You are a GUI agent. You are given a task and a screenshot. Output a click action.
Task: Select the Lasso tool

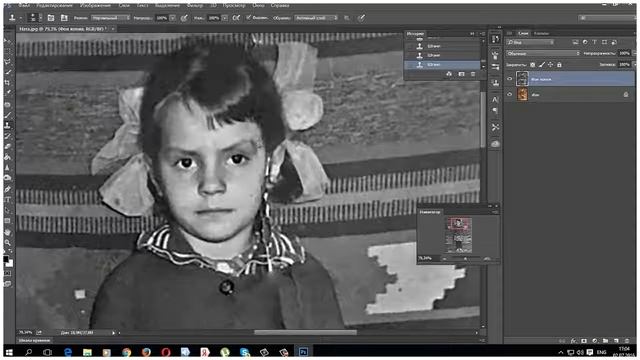point(7,62)
